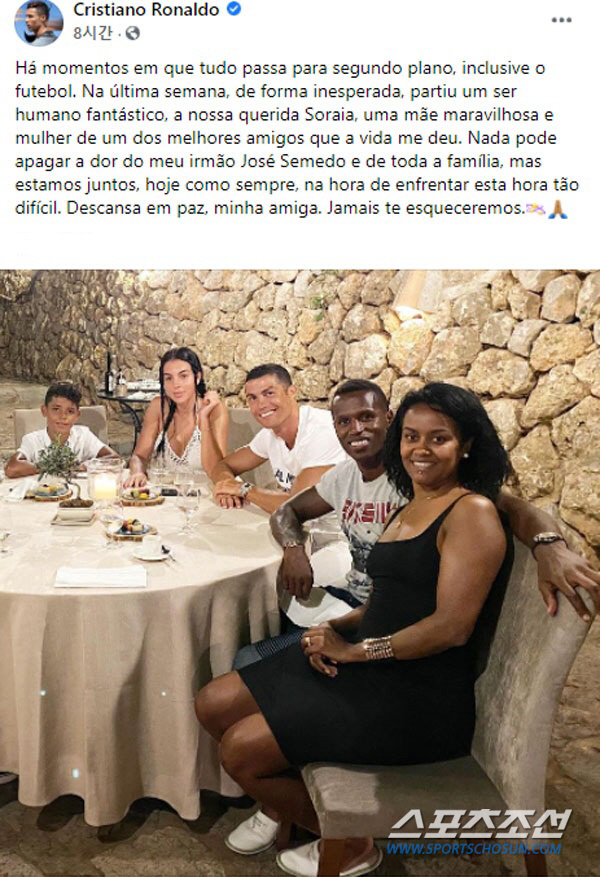600x877 pixels.
Task: Open the round profile picture avatar
Action: tap(39, 22)
